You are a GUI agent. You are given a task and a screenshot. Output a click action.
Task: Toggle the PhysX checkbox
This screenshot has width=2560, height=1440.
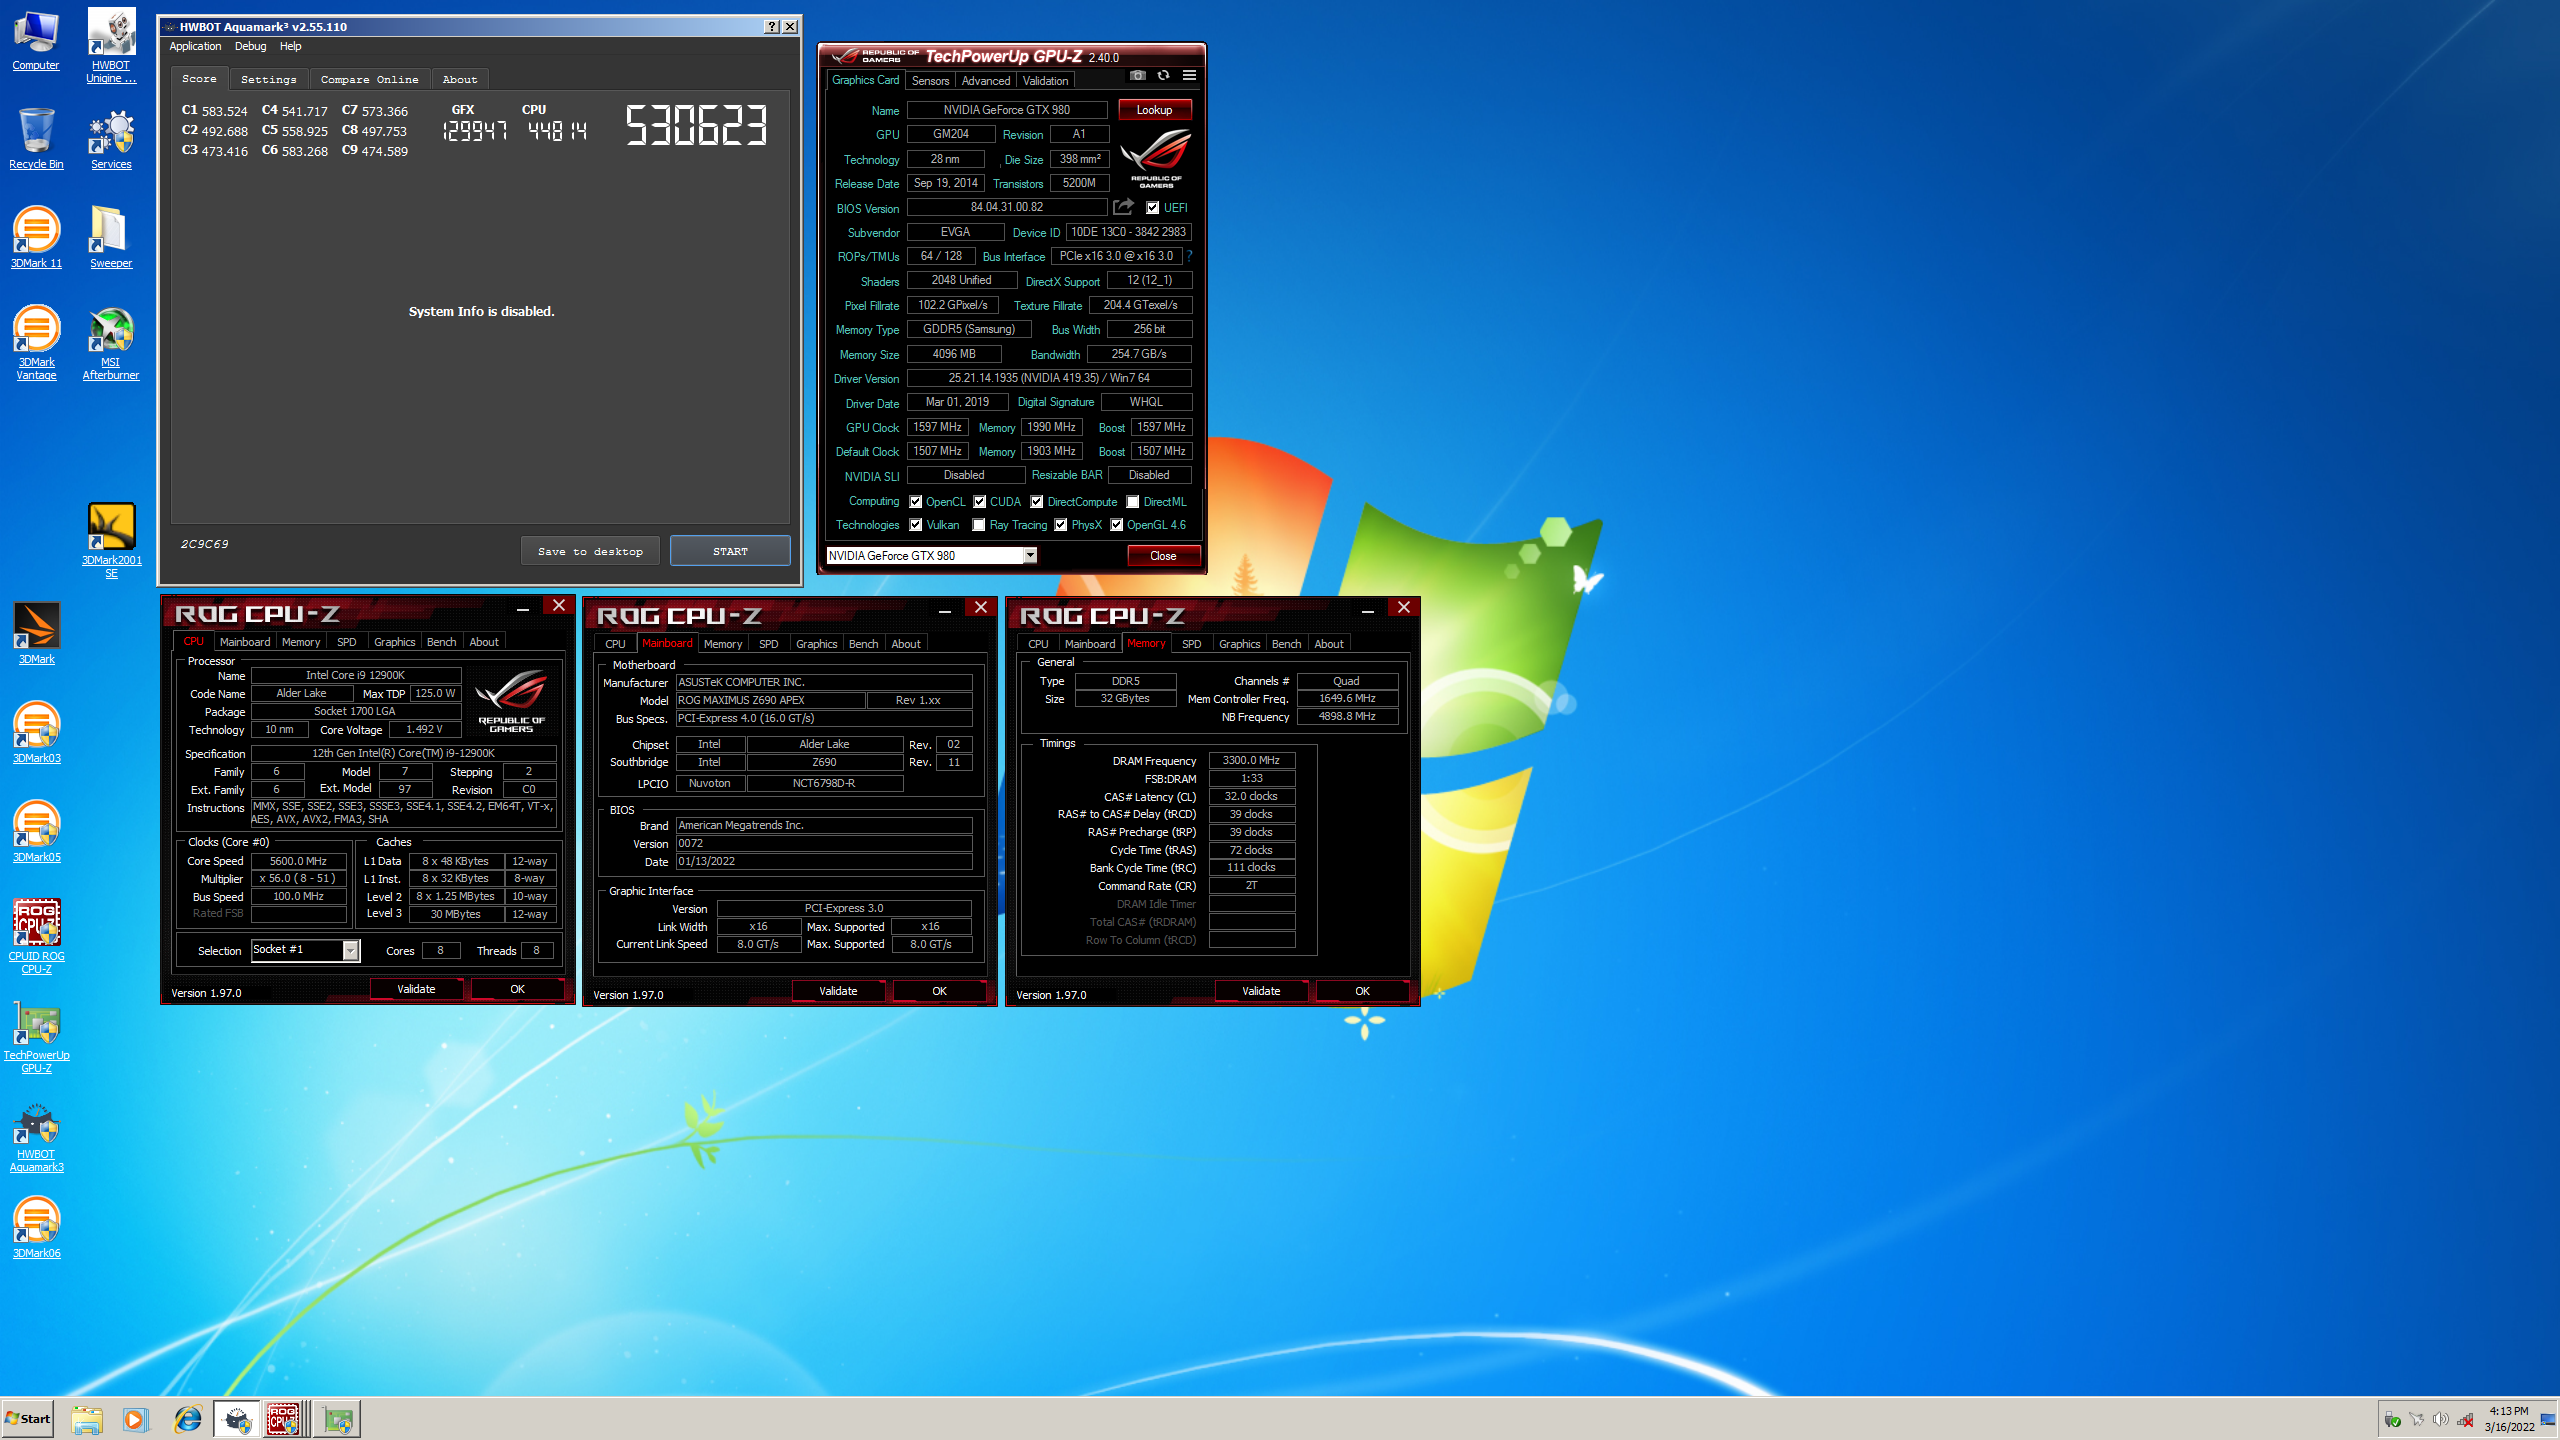click(x=1061, y=525)
